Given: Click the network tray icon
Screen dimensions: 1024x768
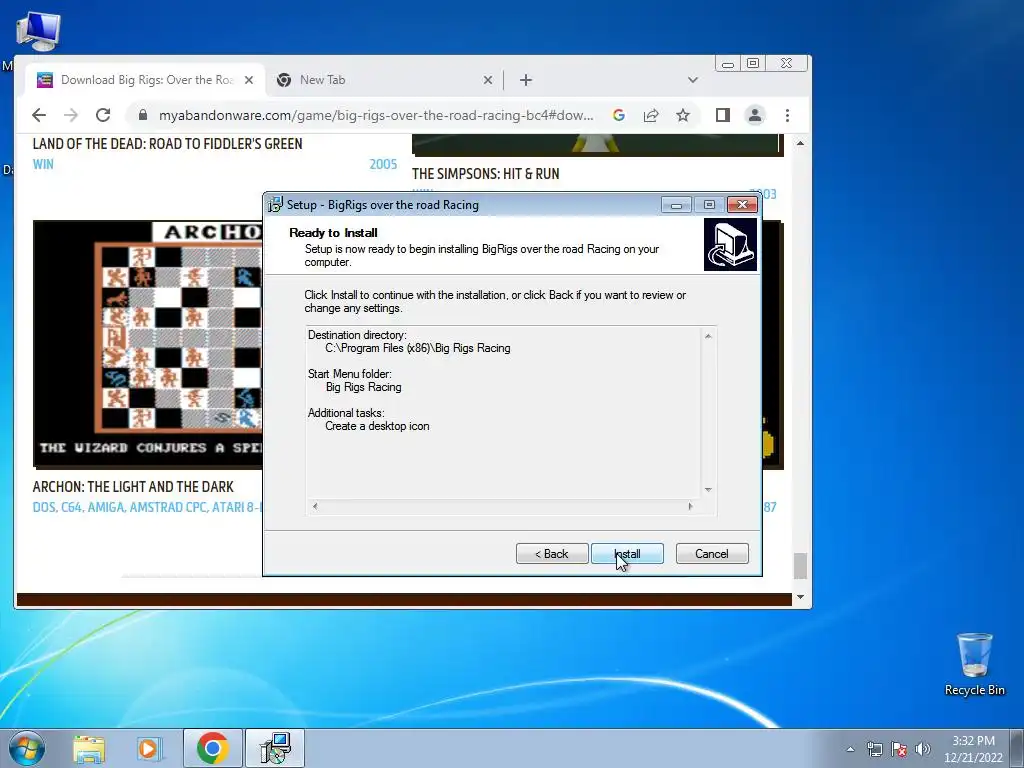Looking at the screenshot, I should (874, 749).
